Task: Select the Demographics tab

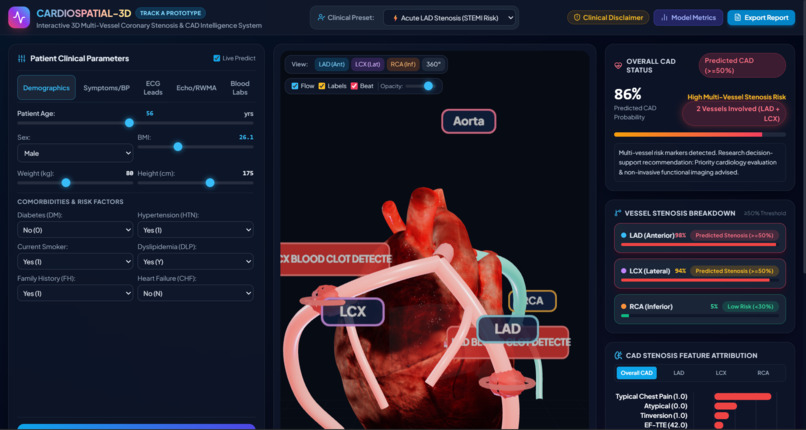Action: tap(46, 88)
